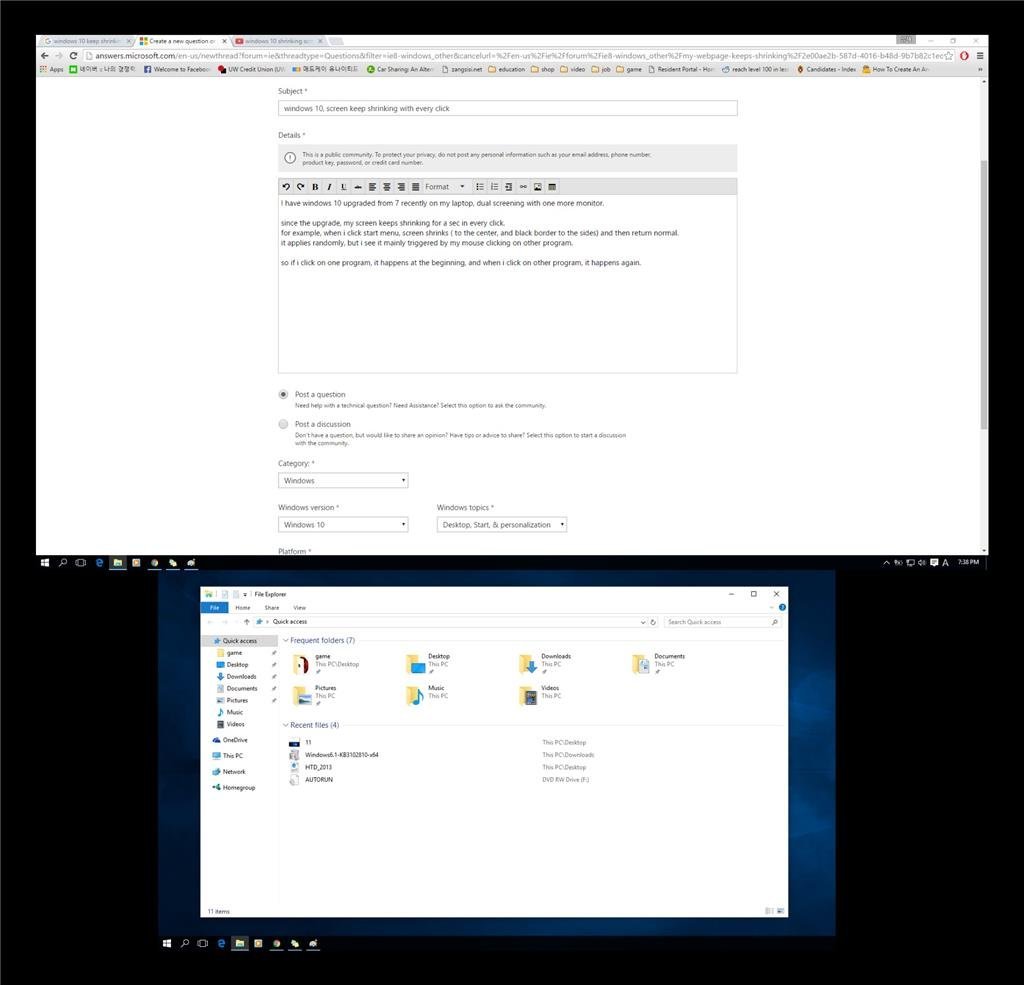Align text right in the editor

(x=401, y=187)
